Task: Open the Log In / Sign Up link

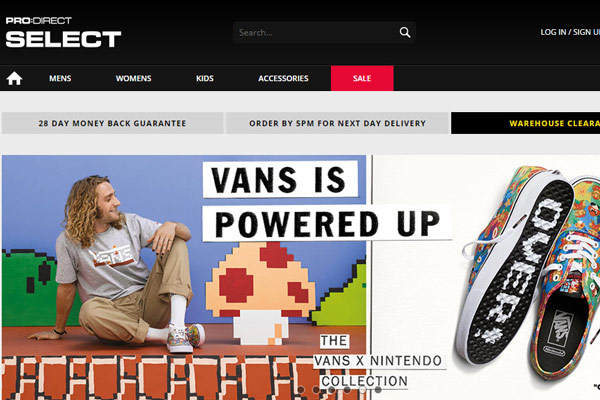Action: (x=570, y=32)
